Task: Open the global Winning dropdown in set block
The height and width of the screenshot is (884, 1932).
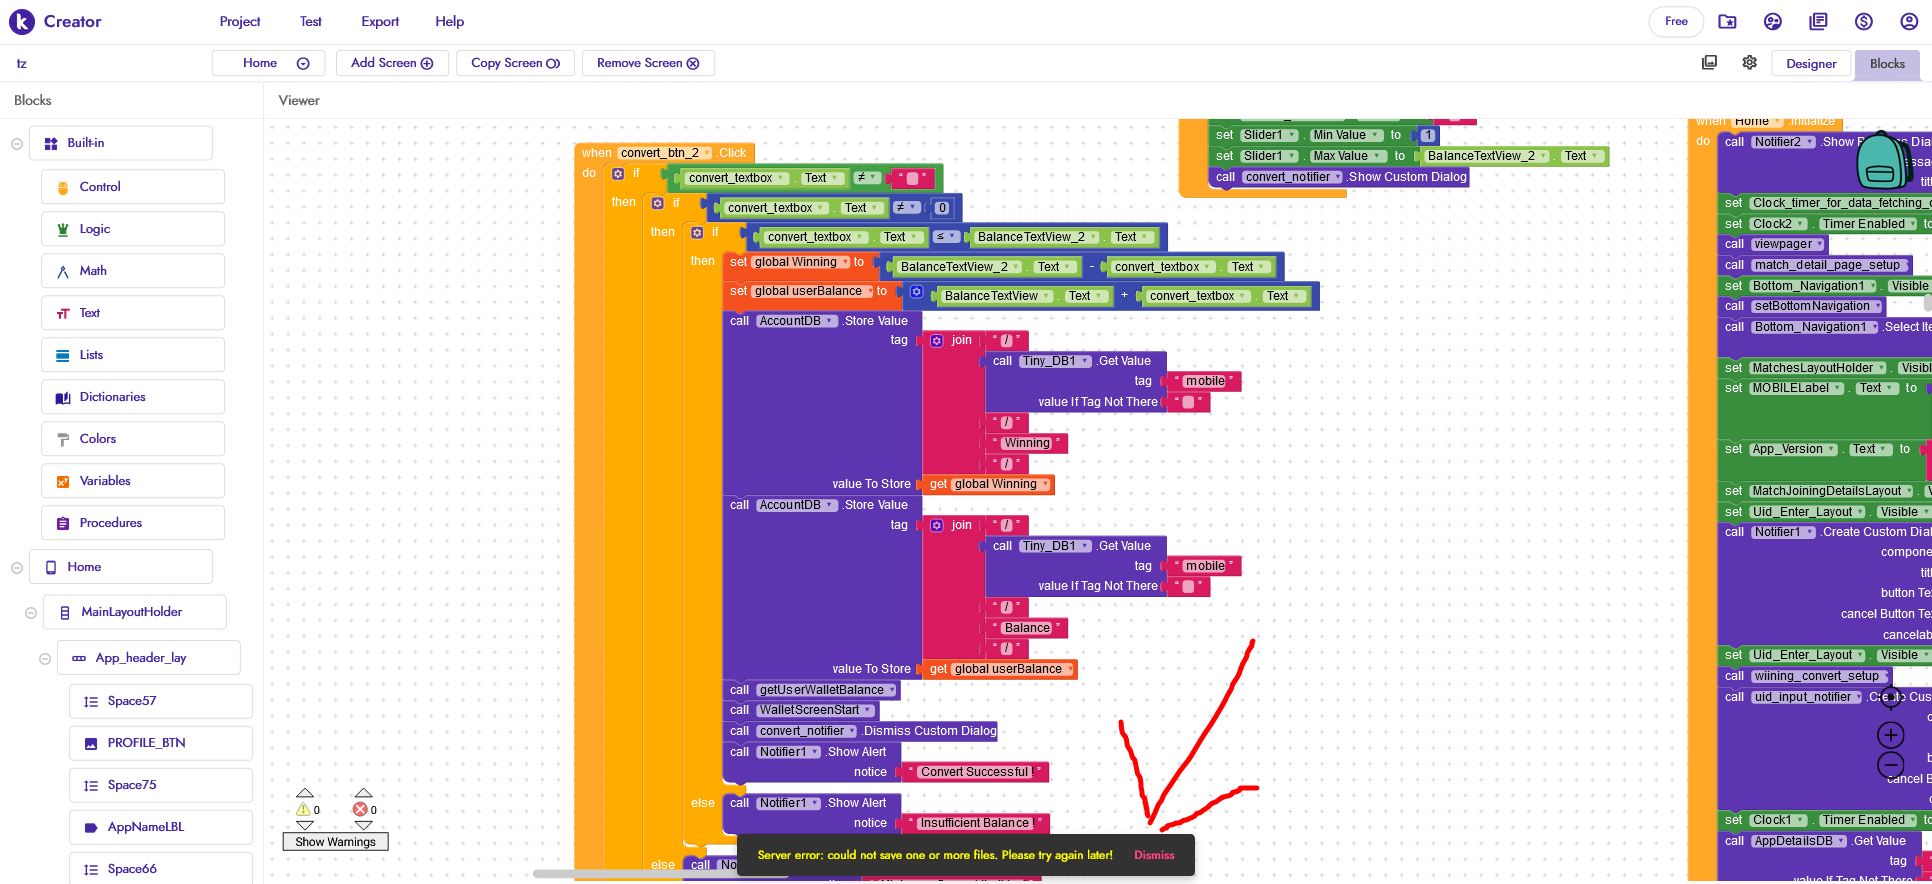Action: point(801,262)
